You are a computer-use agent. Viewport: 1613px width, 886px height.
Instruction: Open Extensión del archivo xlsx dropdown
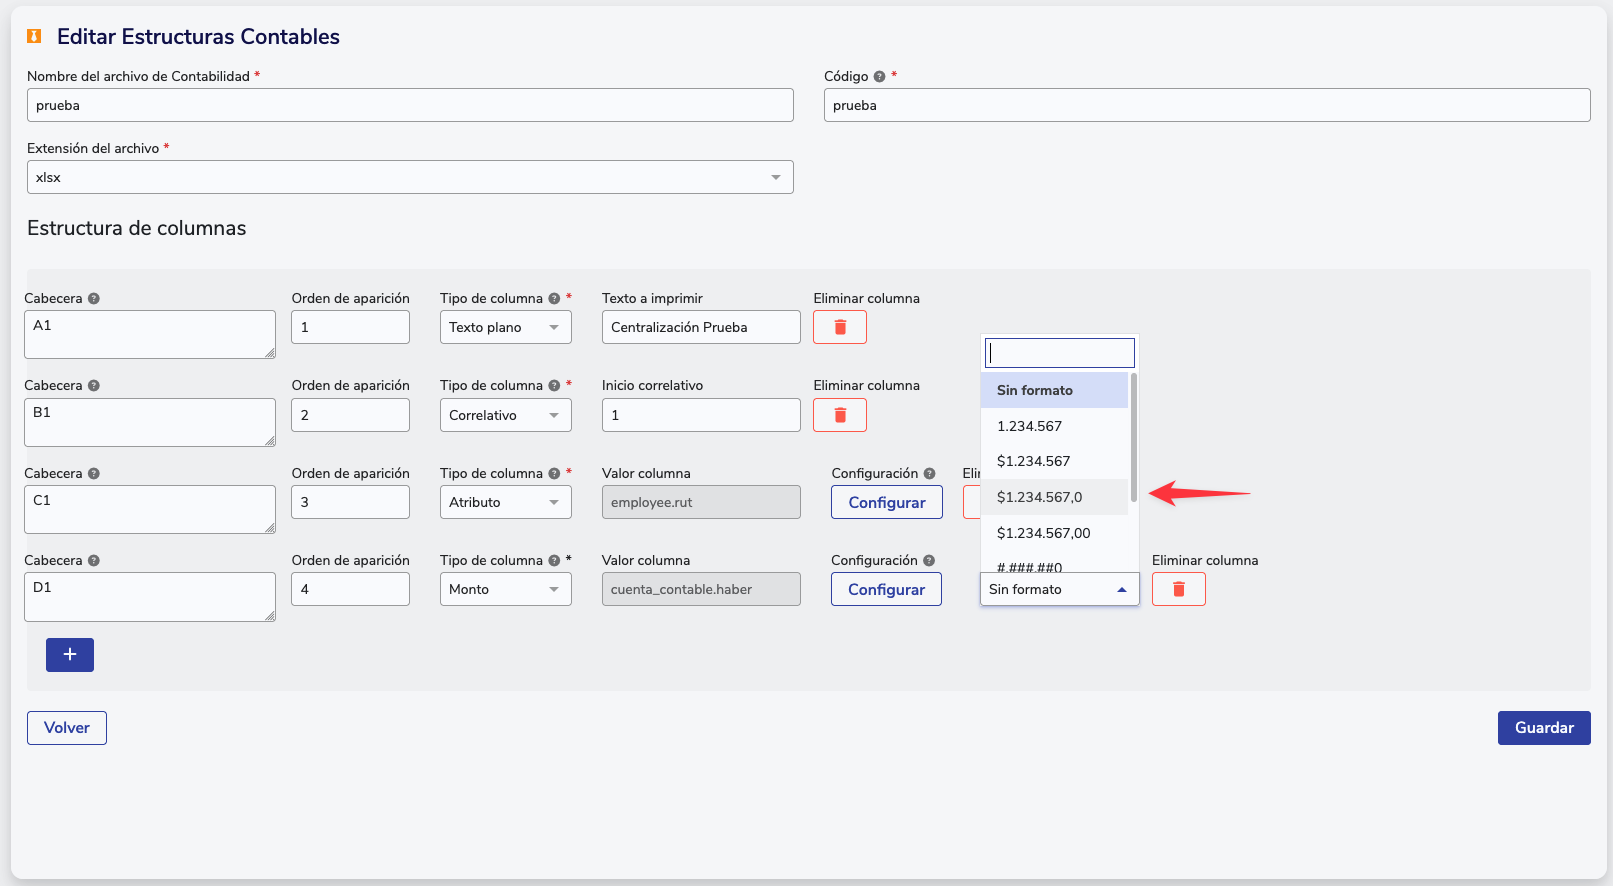(x=410, y=177)
